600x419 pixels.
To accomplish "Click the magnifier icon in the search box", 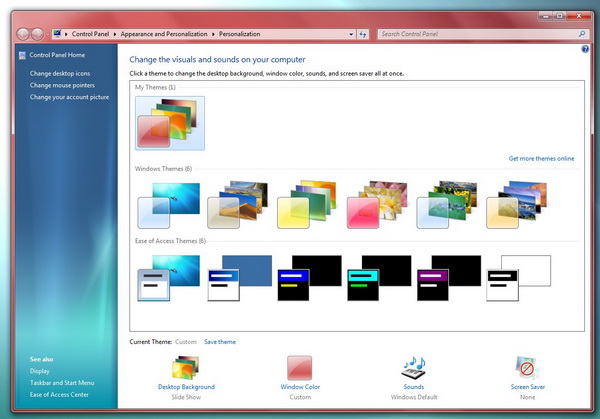I will 583,34.
